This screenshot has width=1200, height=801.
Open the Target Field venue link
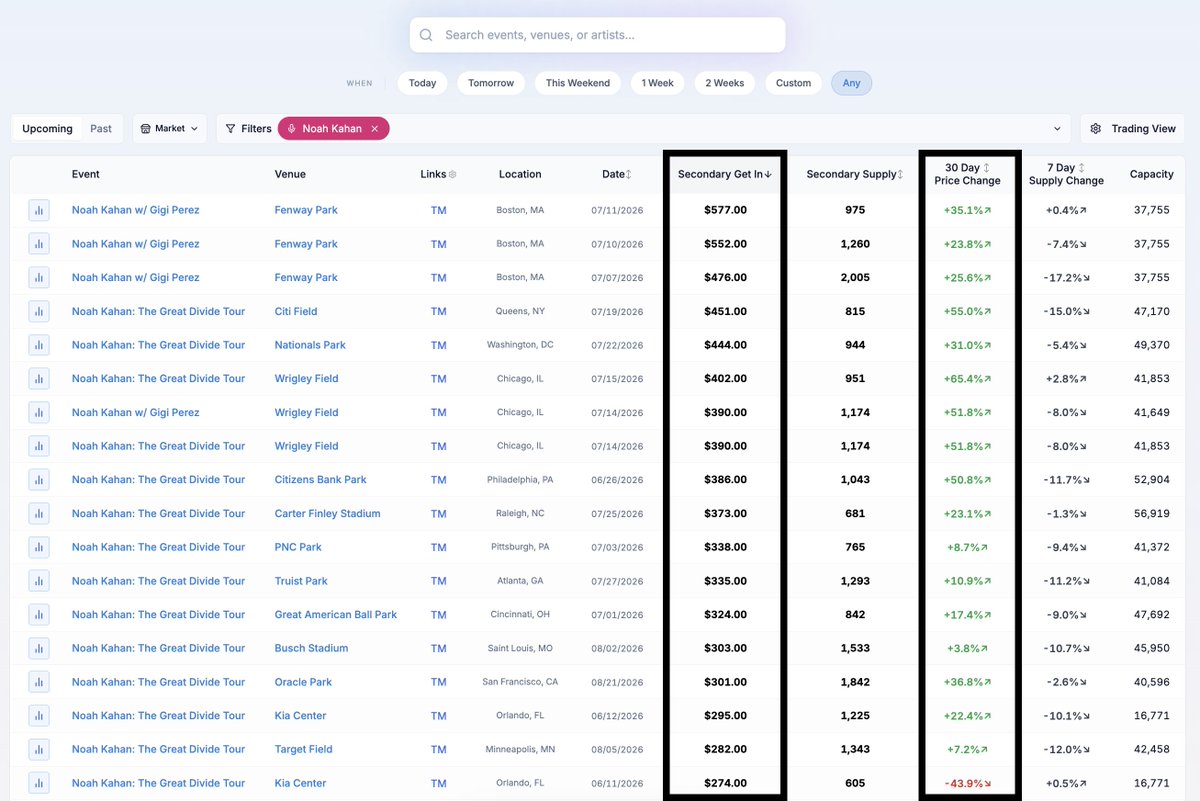[304, 749]
